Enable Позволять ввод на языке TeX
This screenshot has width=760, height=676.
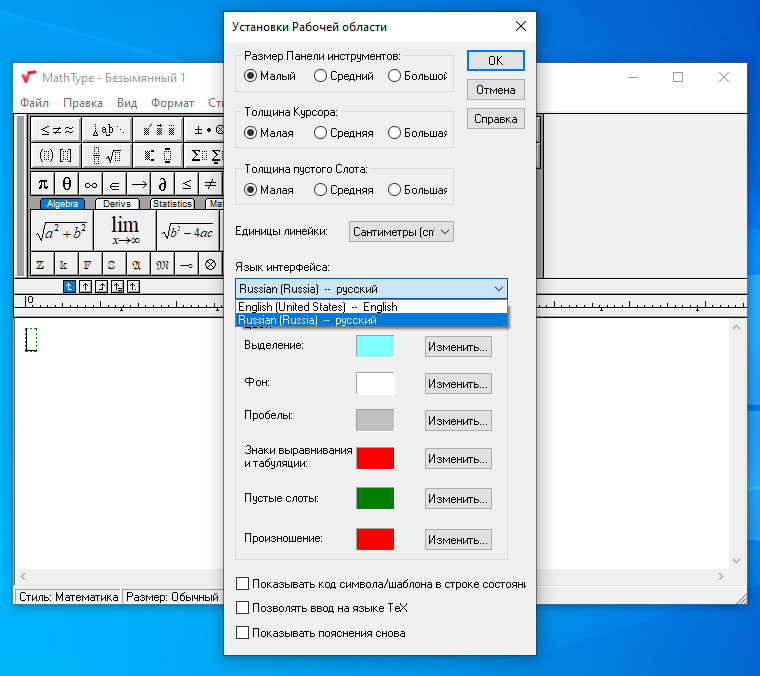322,608
